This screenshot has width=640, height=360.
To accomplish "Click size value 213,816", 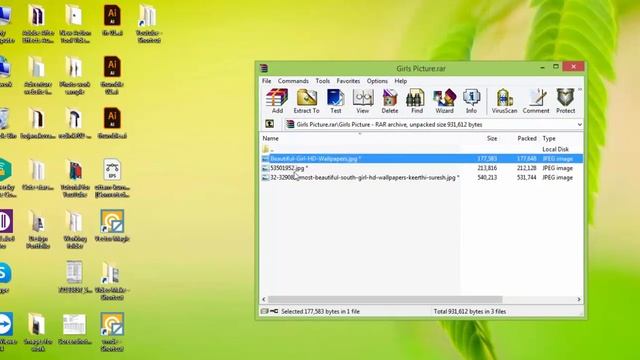I will (x=487, y=168).
